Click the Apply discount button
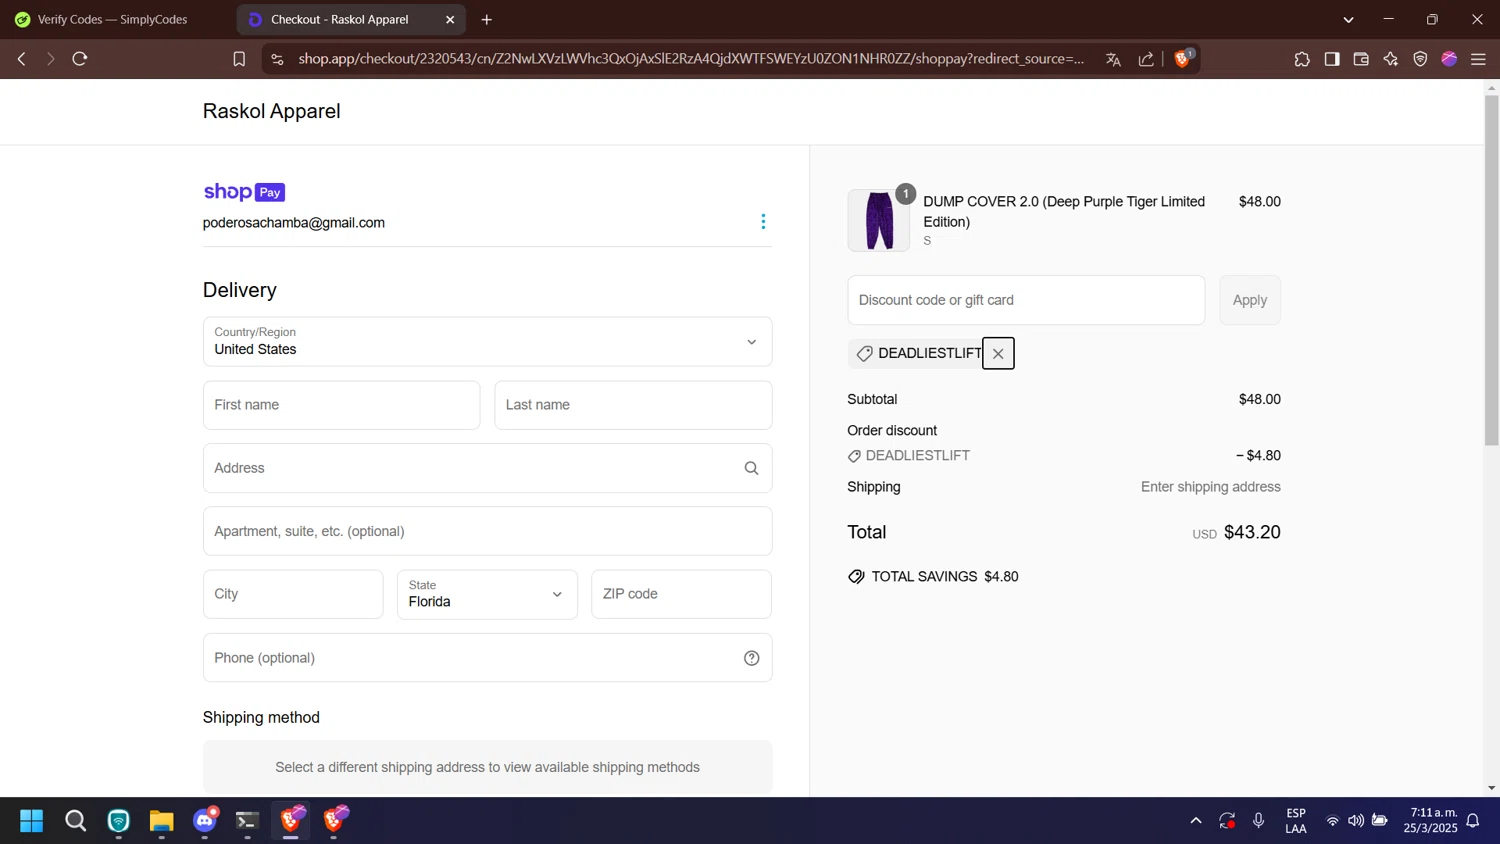 click(x=1250, y=300)
